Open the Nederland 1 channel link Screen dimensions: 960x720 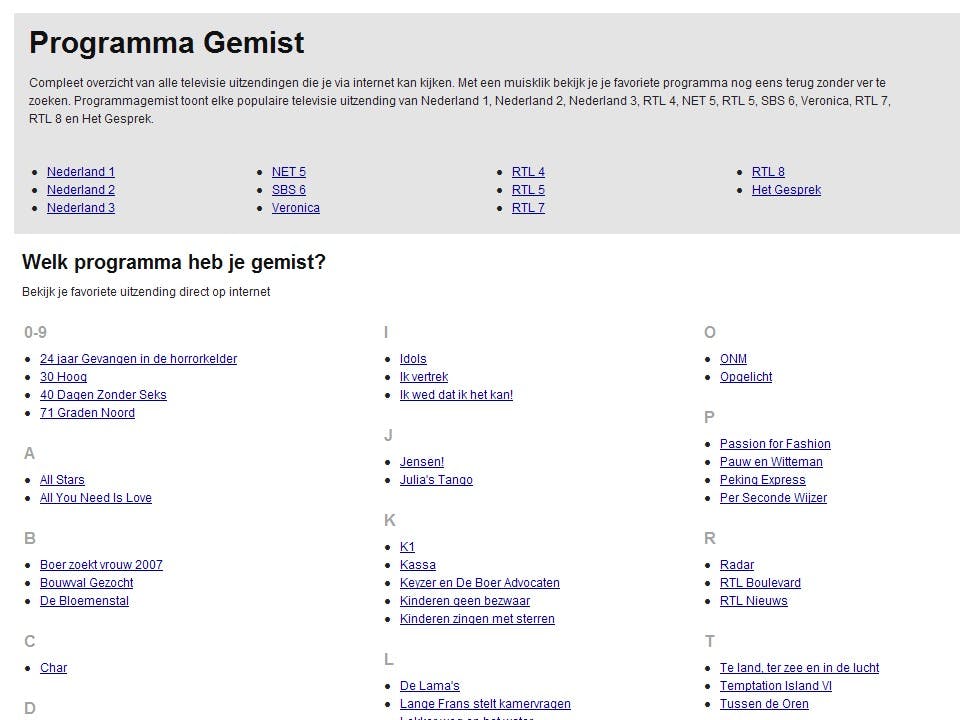[x=80, y=172]
